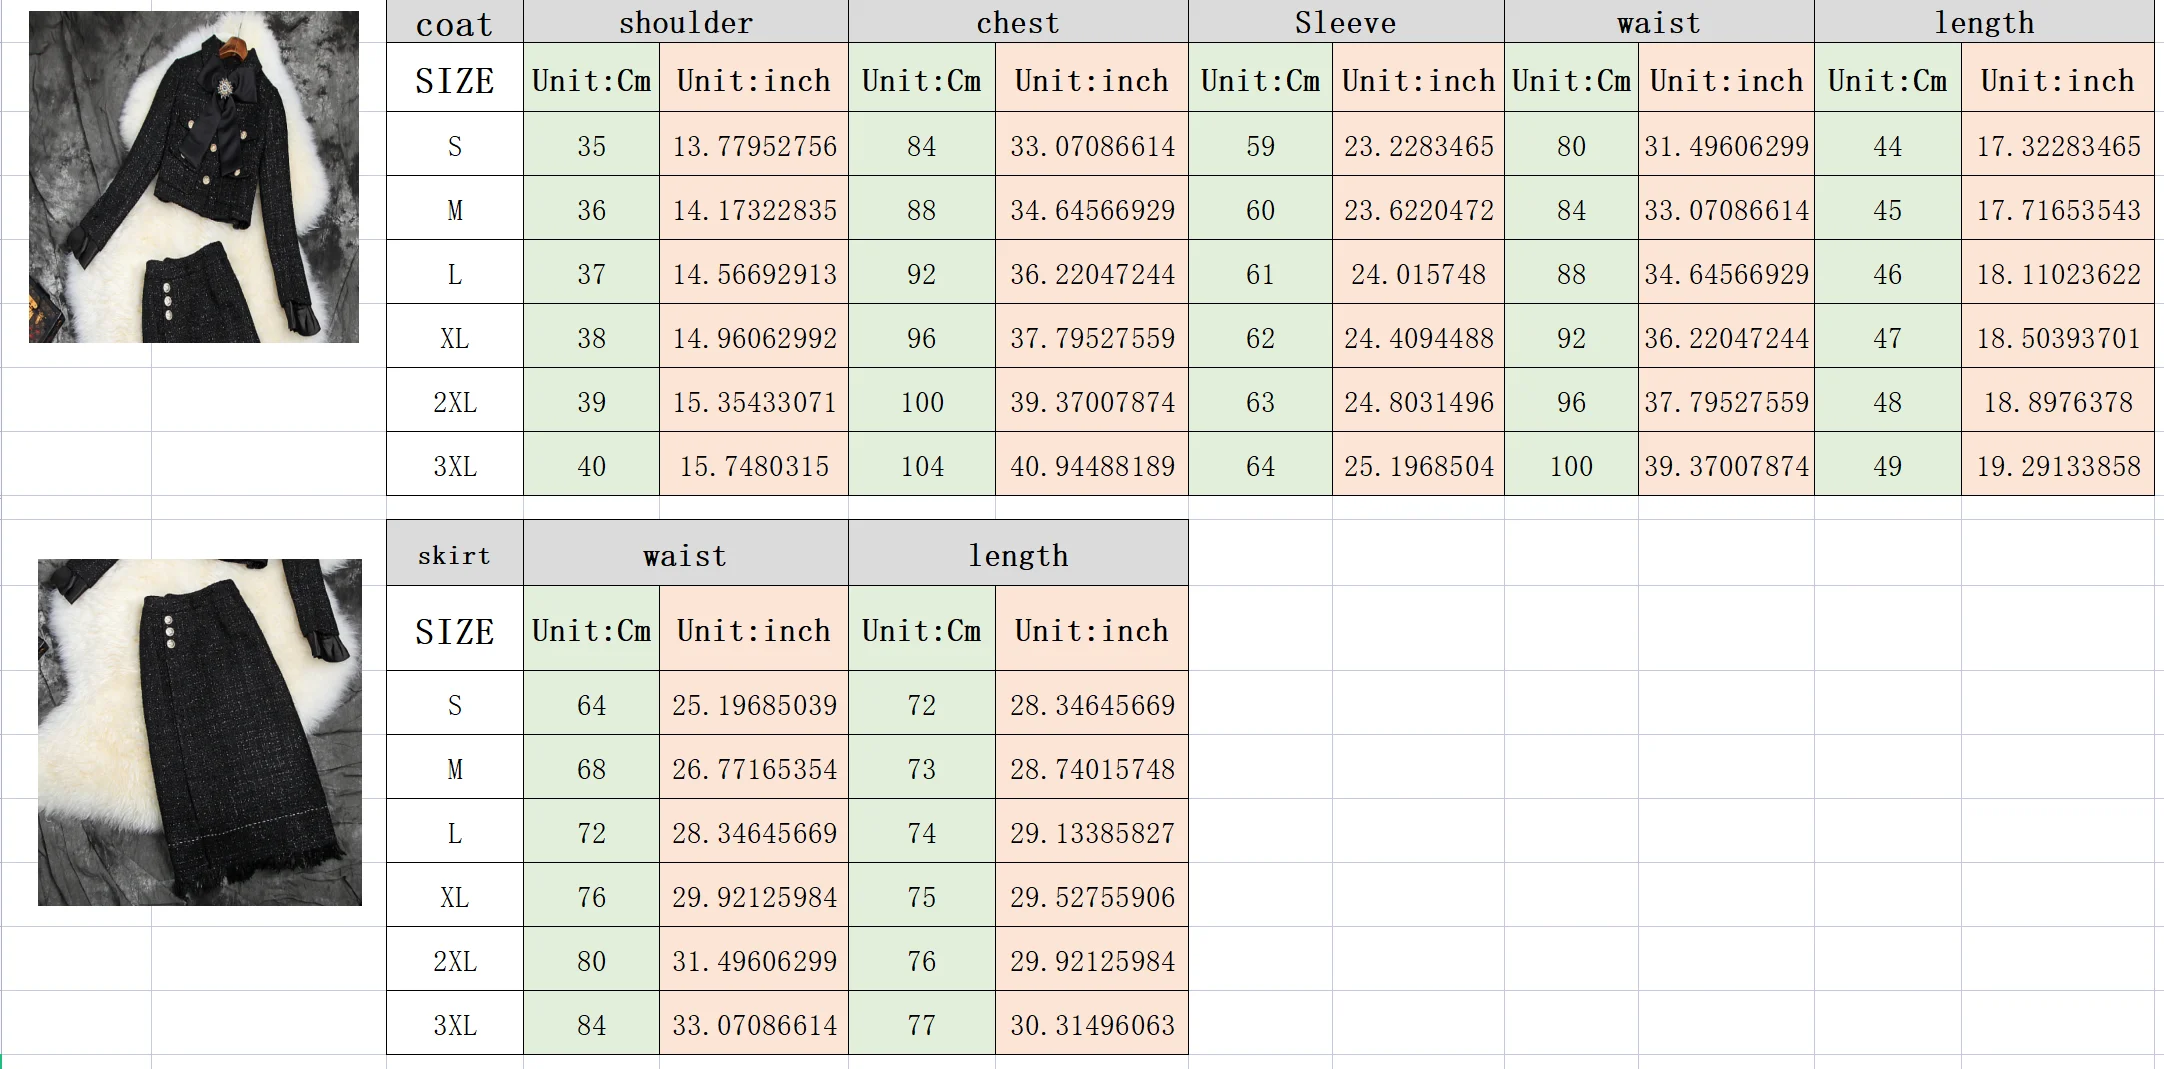Screen dimensions: 2164x1069
Task: Click the skirt table's 'length' header
Action: [1018, 554]
